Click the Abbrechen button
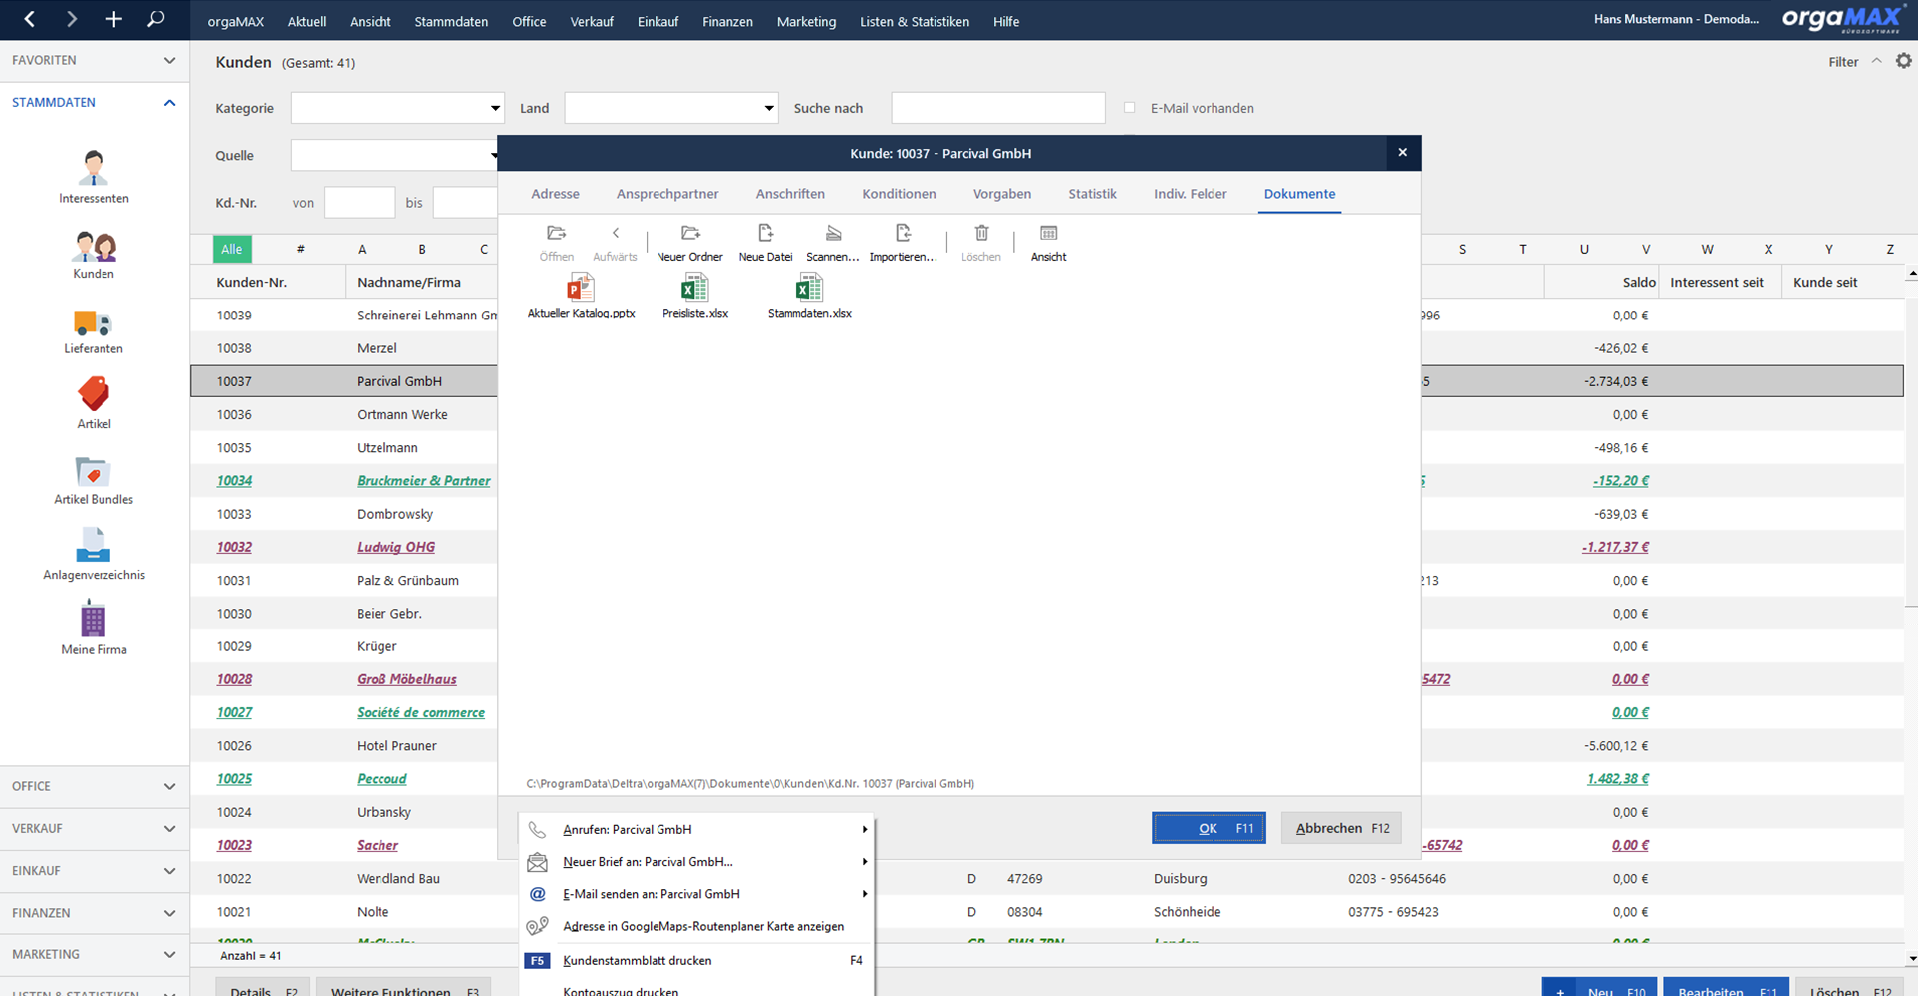This screenshot has width=1918, height=996. tap(1341, 828)
